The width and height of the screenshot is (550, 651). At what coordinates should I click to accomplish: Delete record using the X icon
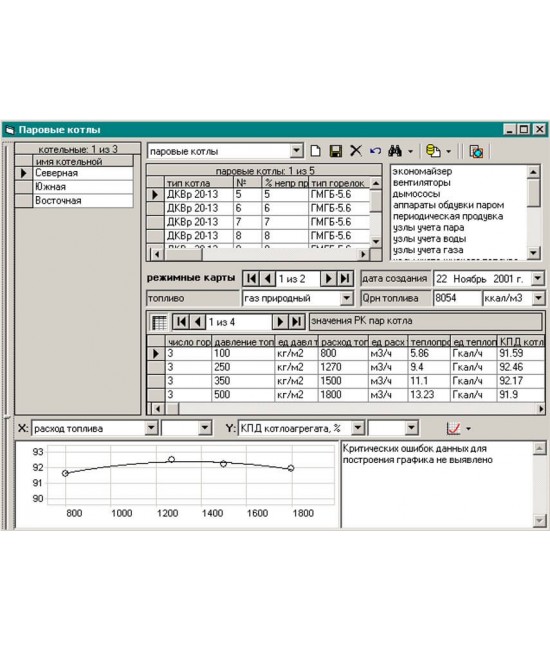pyautogui.click(x=356, y=151)
